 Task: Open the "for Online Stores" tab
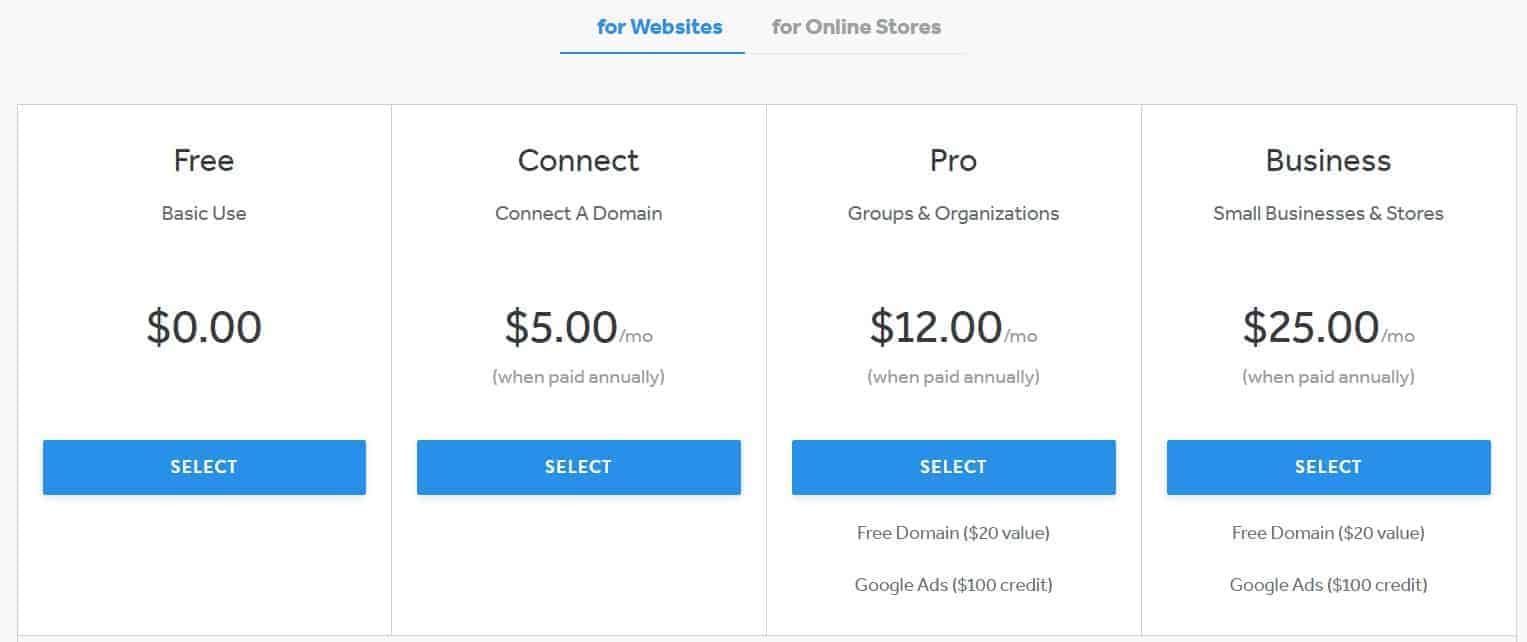856,27
